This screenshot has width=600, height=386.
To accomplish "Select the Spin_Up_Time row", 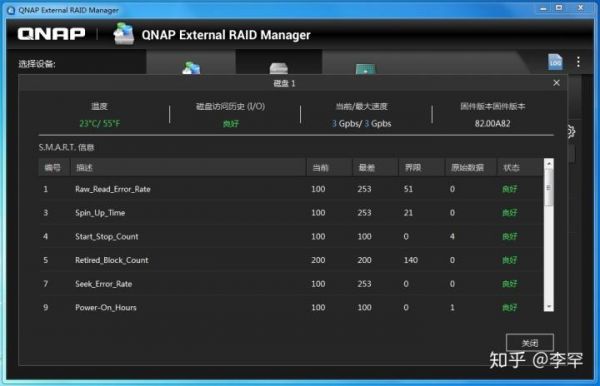I will (x=291, y=213).
